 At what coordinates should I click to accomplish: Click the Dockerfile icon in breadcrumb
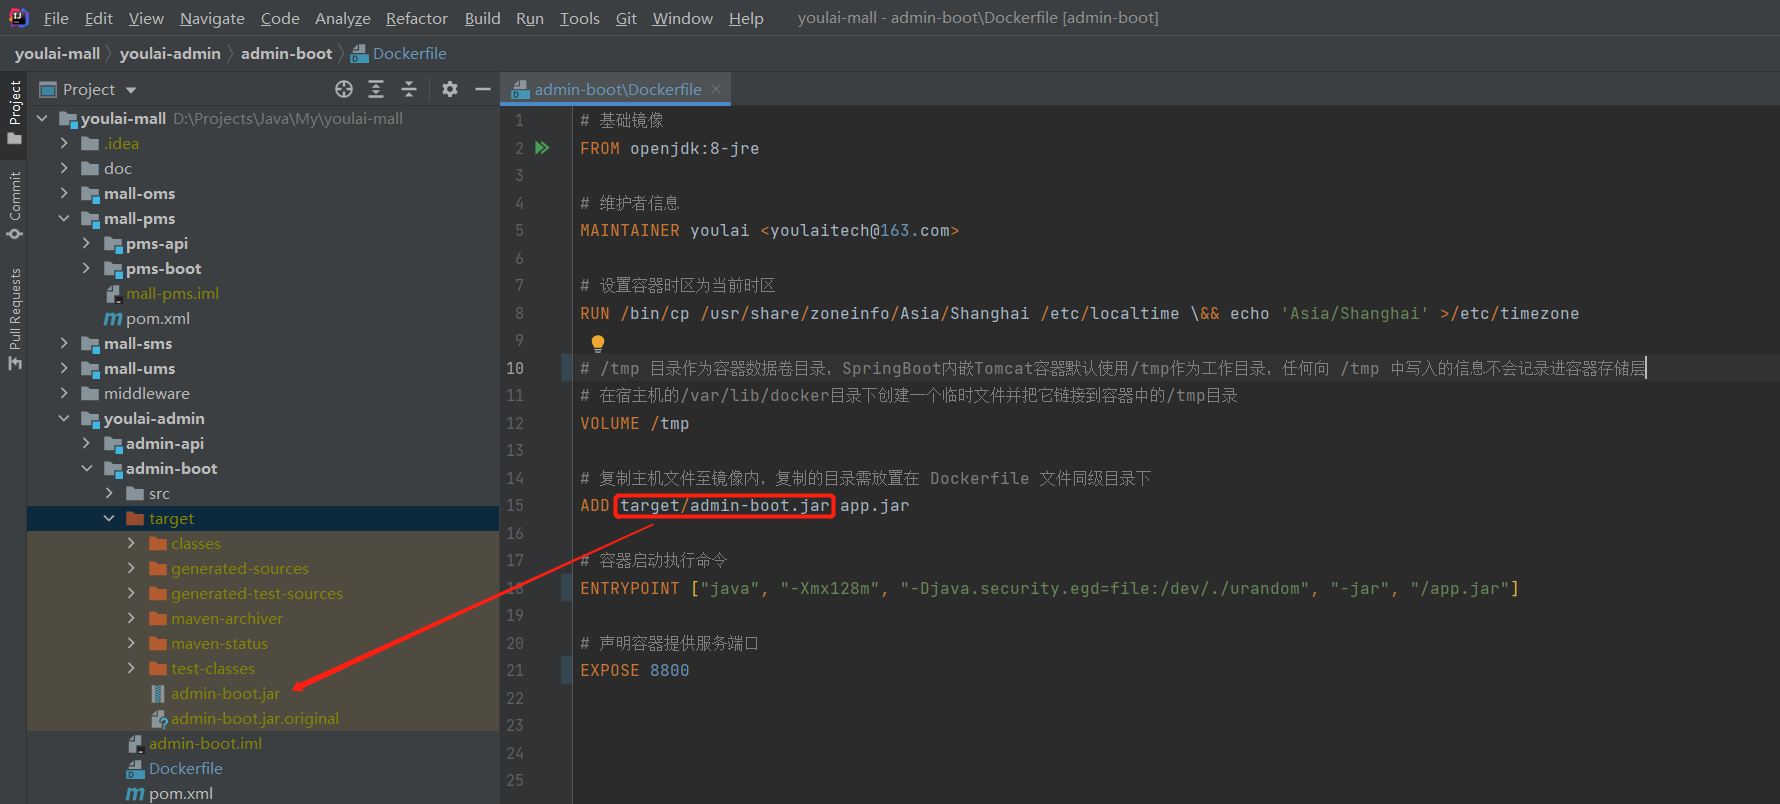[x=359, y=54]
